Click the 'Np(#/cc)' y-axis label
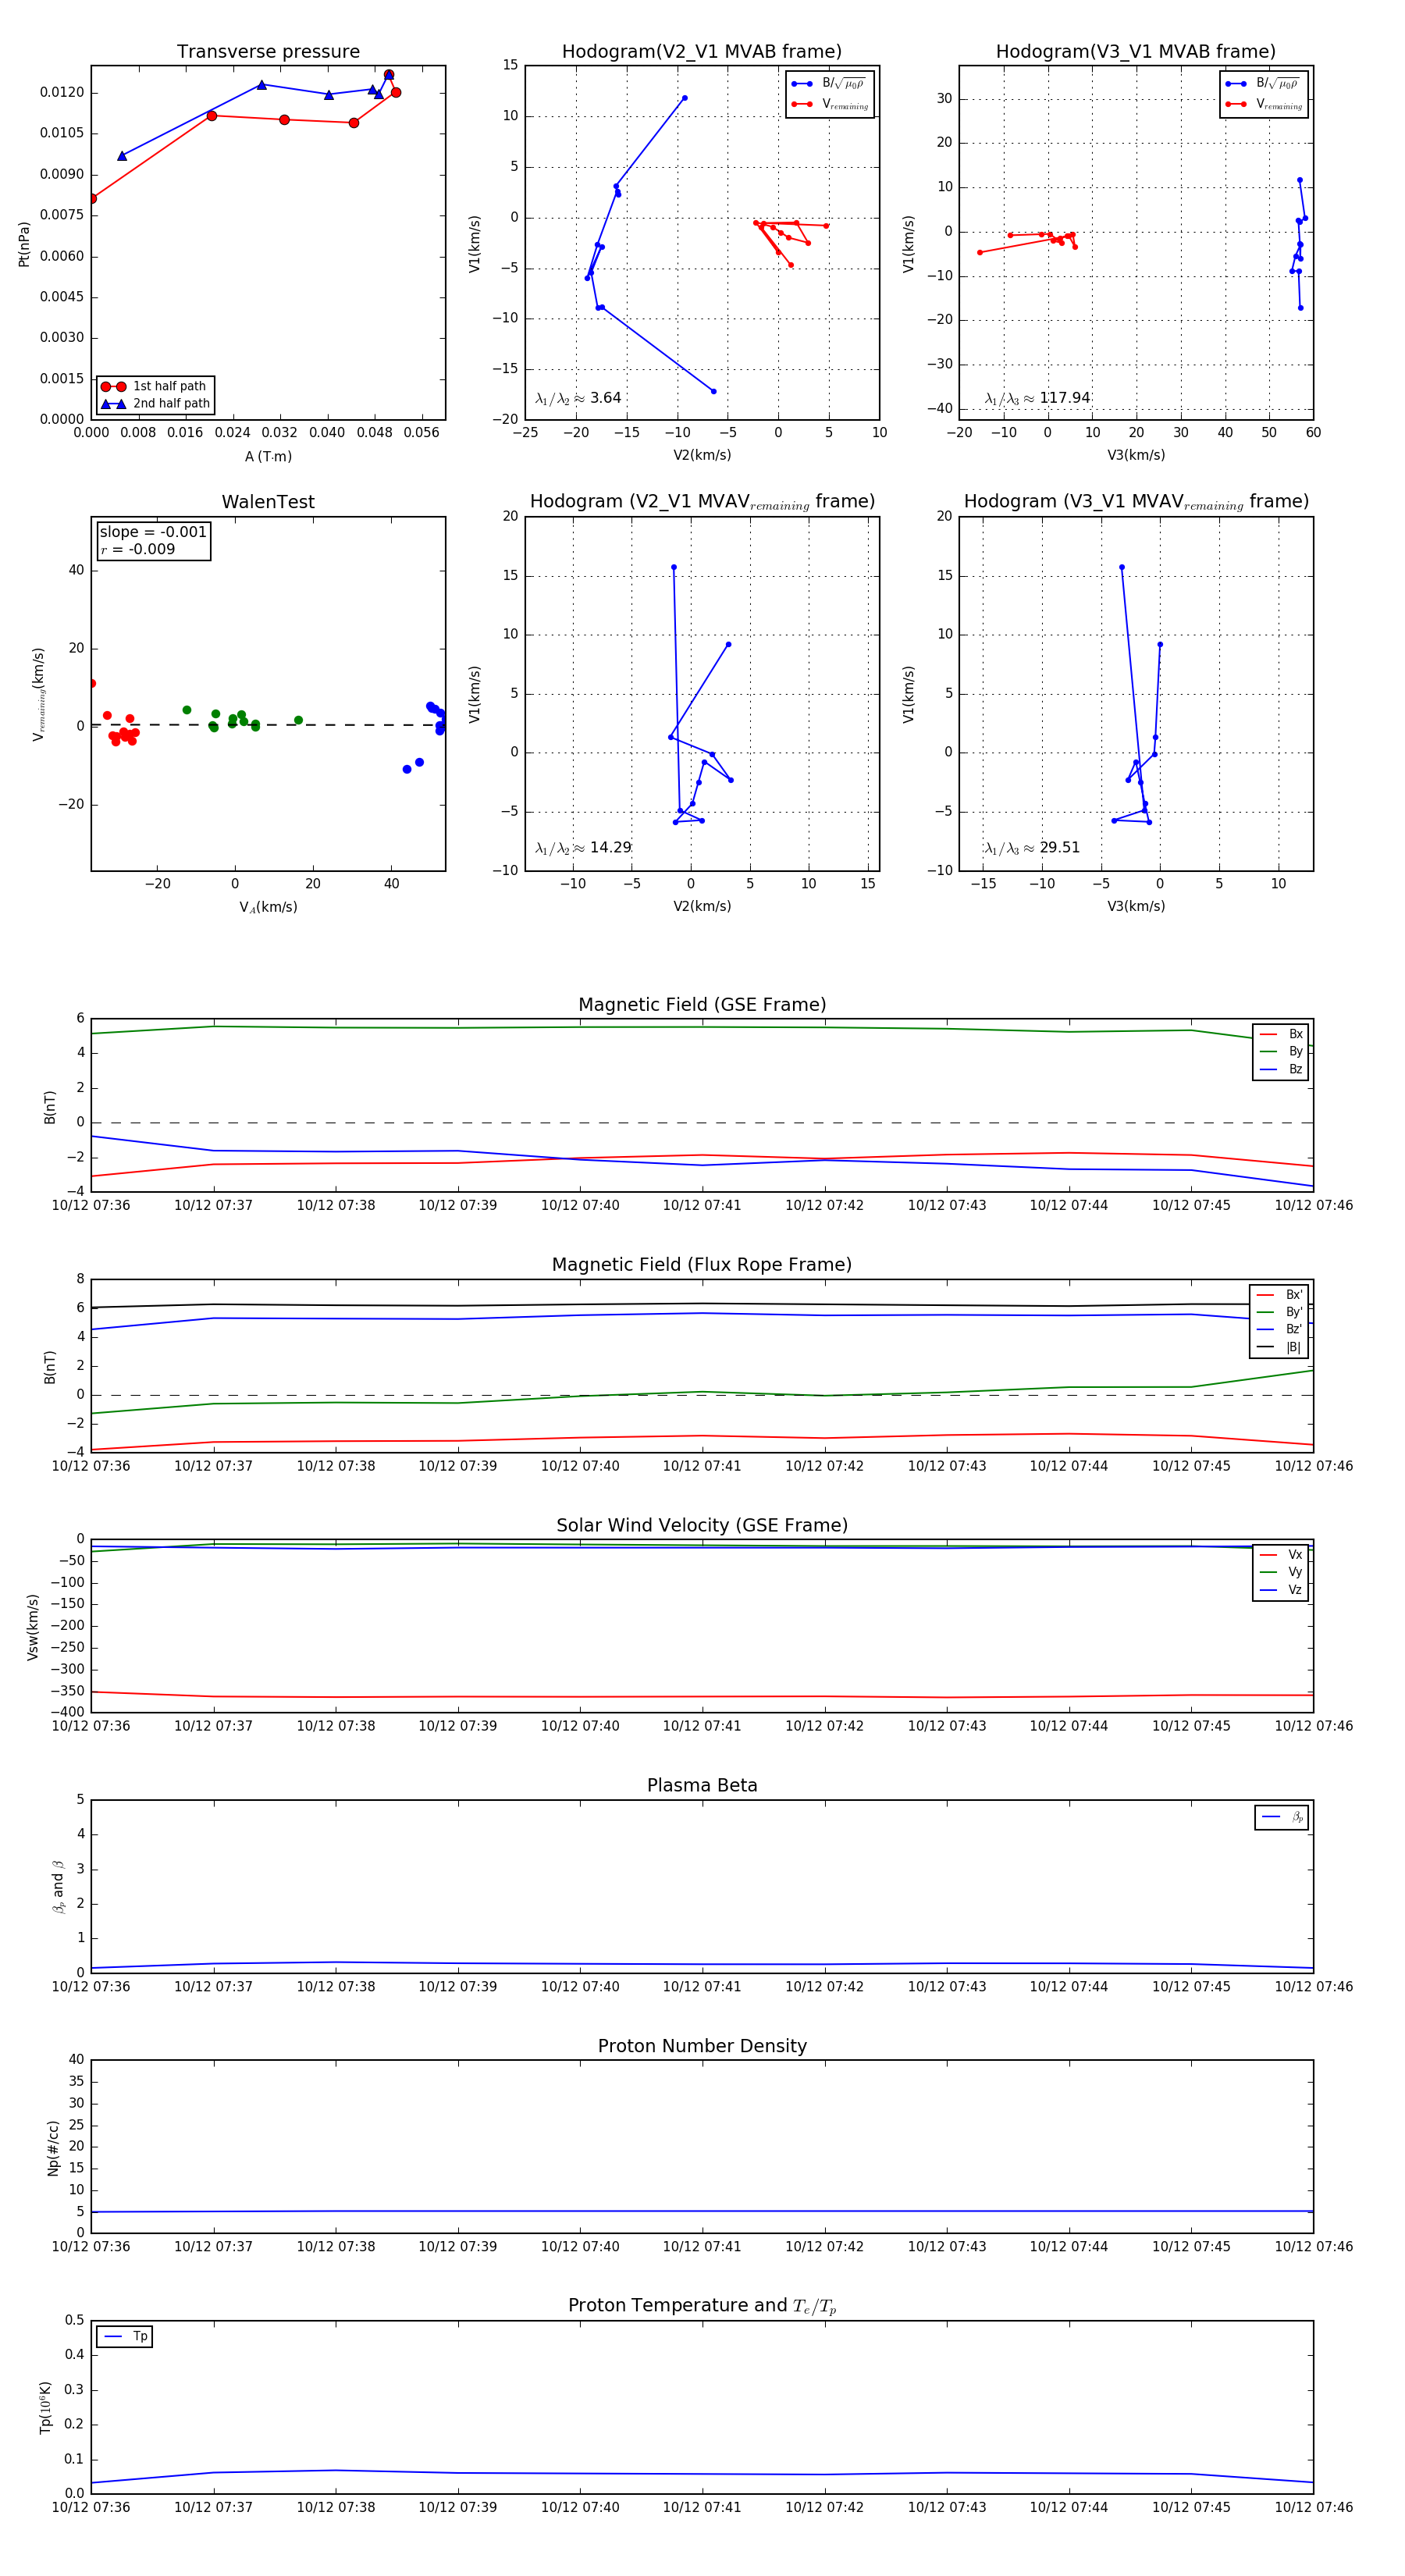 click(53, 2148)
